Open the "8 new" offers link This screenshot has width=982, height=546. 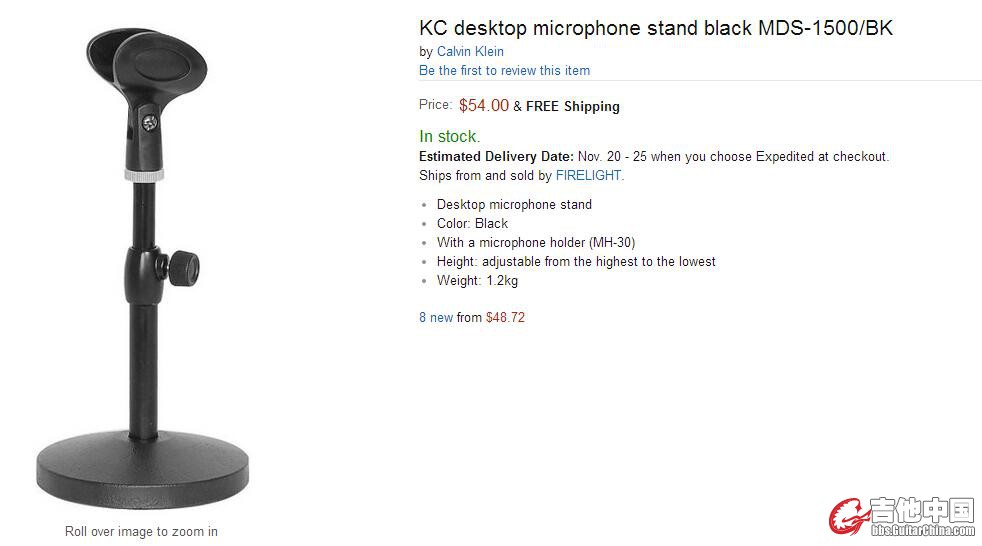(436, 317)
